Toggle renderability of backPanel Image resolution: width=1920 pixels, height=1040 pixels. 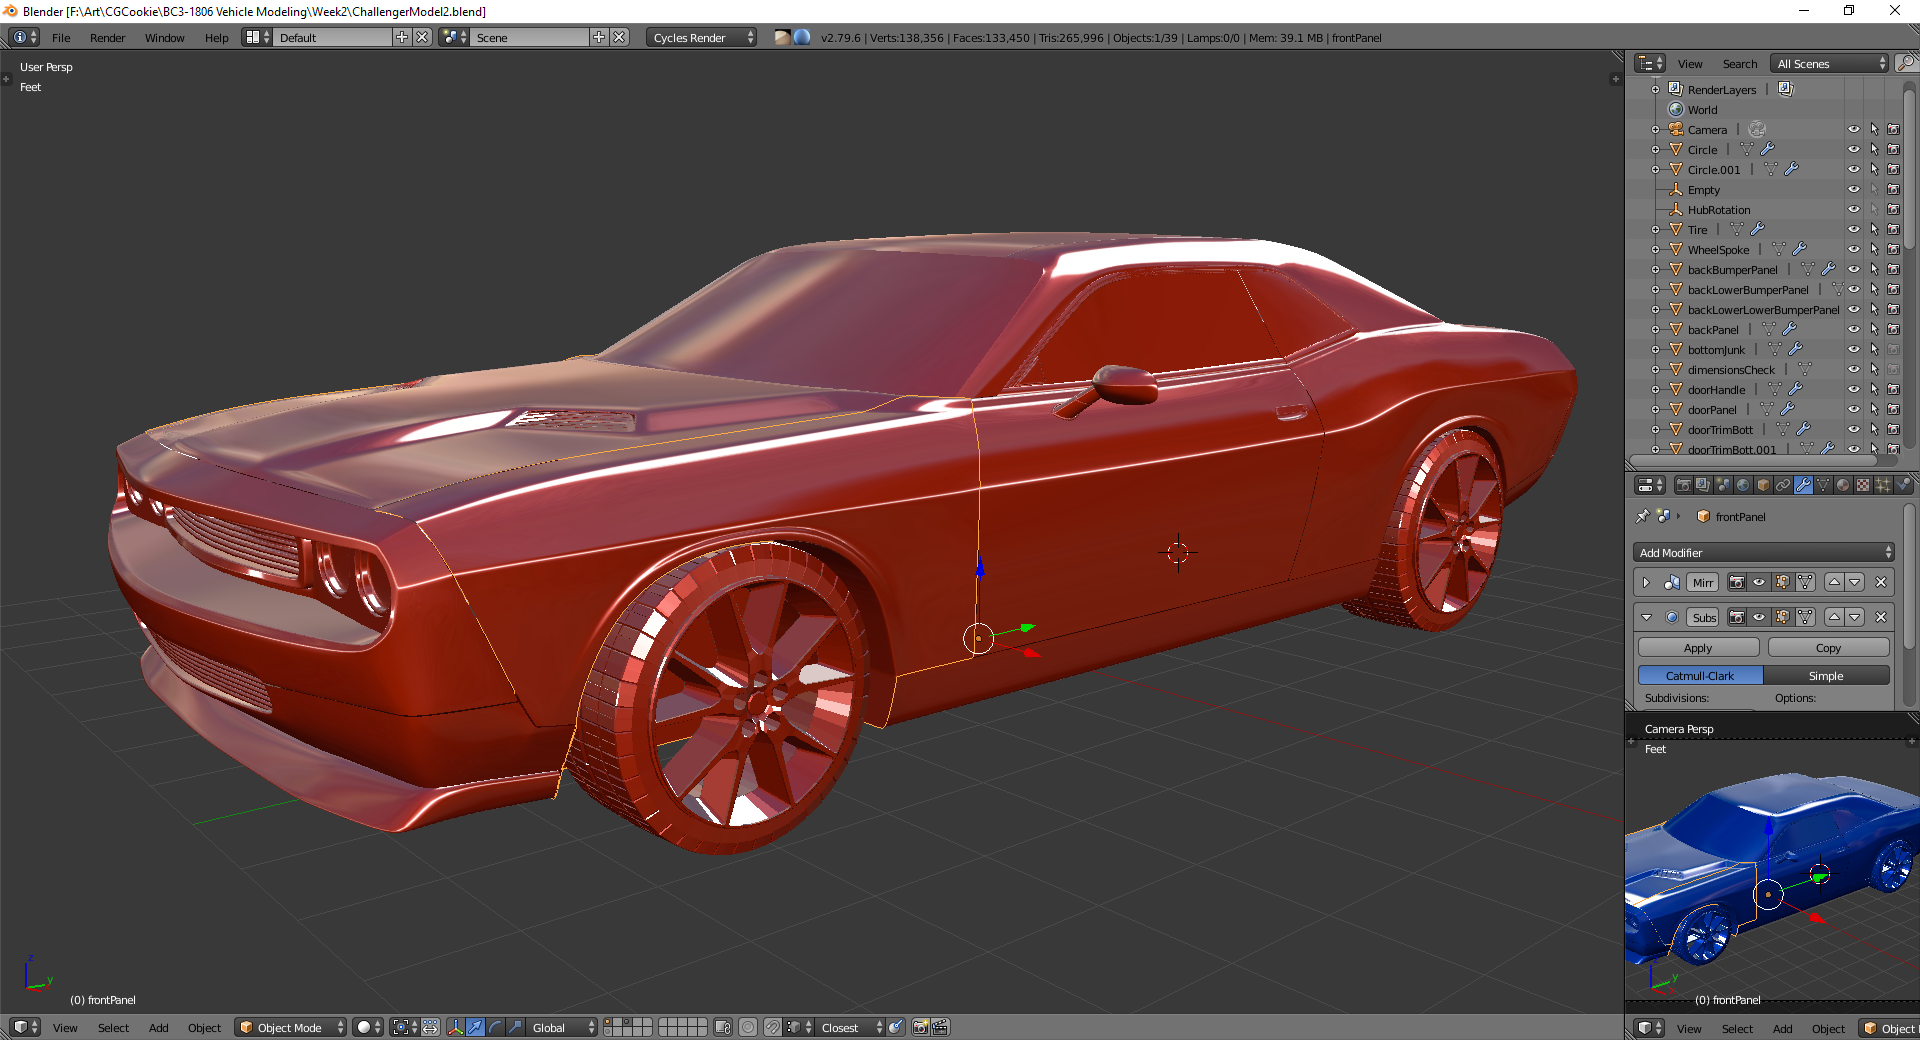click(x=1893, y=329)
